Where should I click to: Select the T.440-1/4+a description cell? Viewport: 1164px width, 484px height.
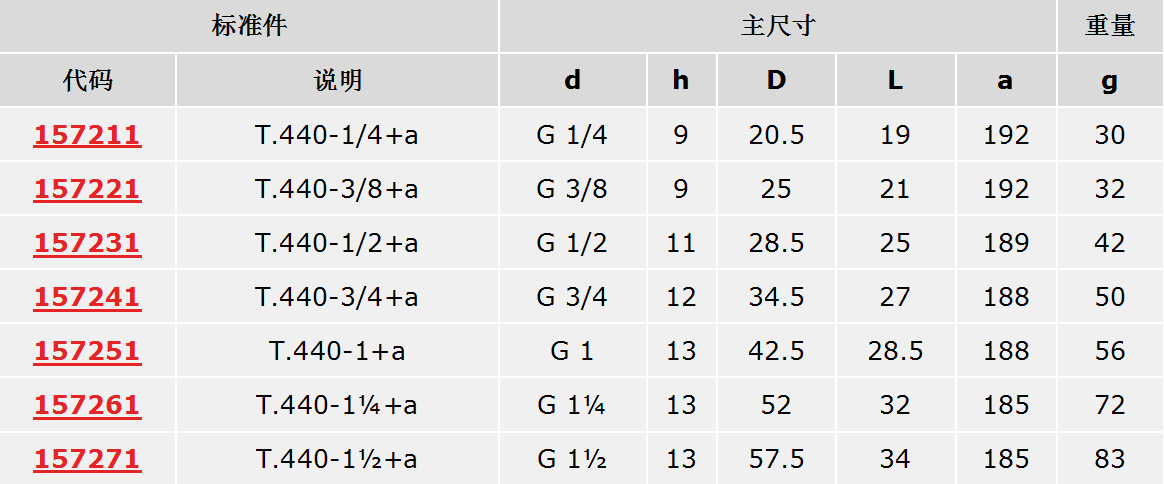tap(337, 135)
